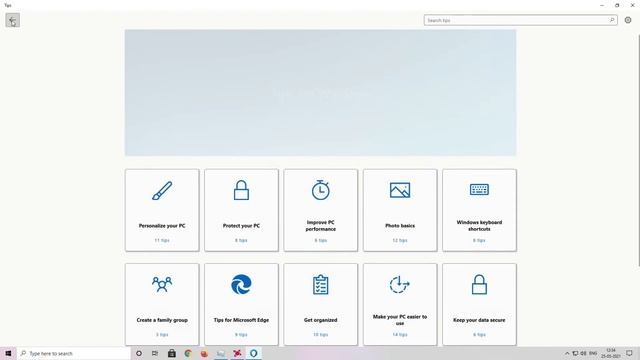
Task: Click the search magnifier icon in Search tips
Action: [x=612, y=20]
